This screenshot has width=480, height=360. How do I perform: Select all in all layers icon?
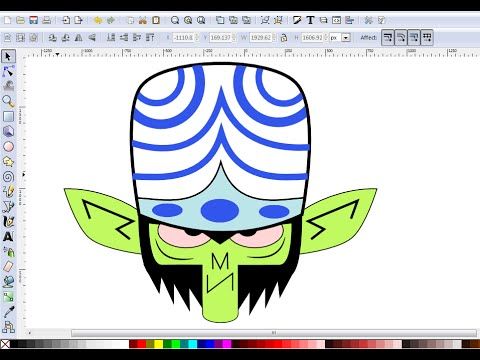(20, 38)
